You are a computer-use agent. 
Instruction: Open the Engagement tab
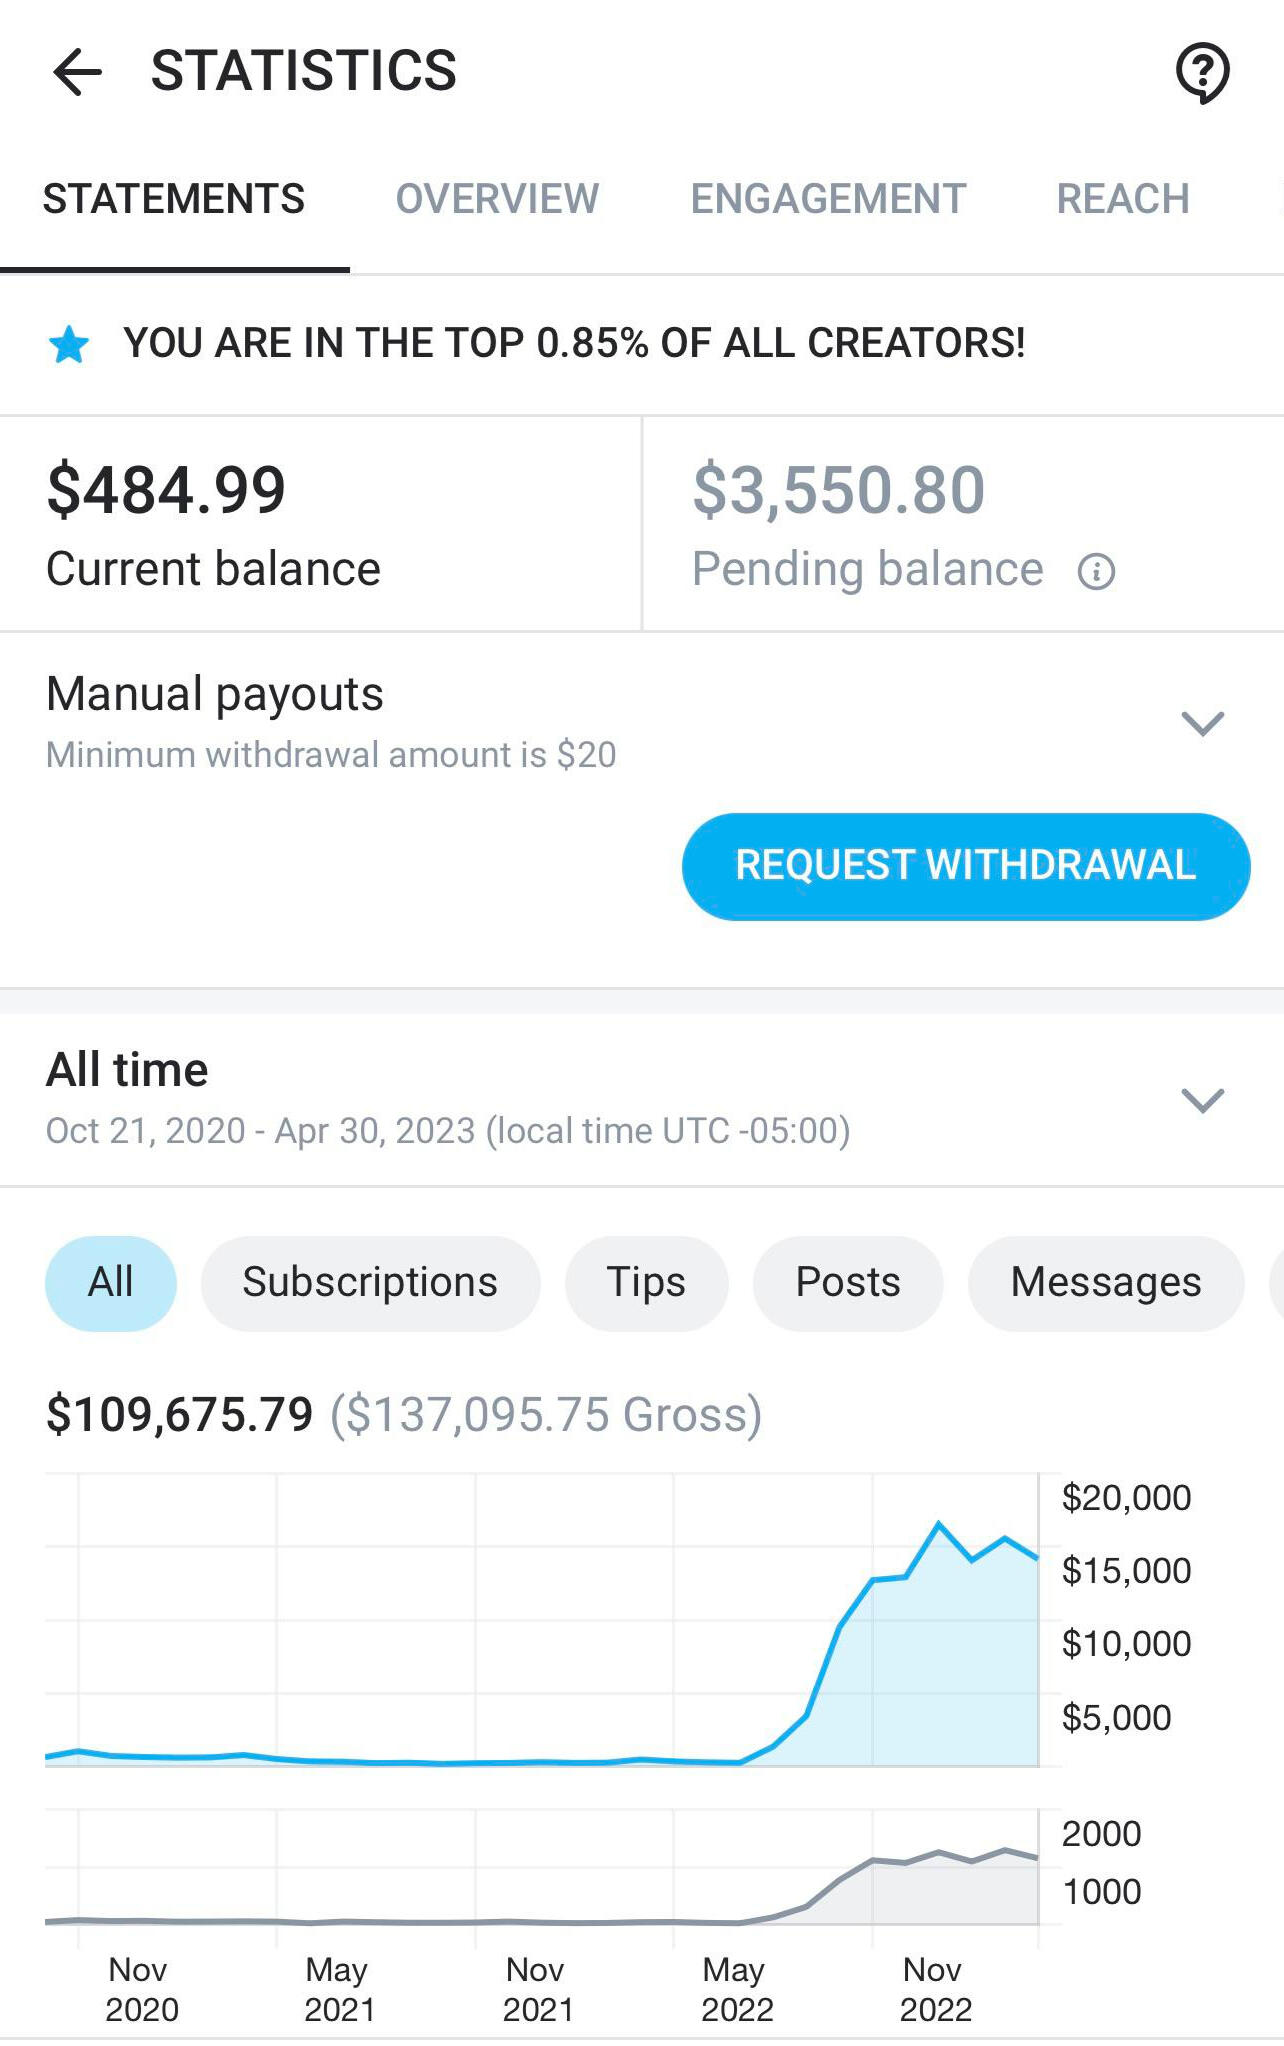(x=828, y=199)
